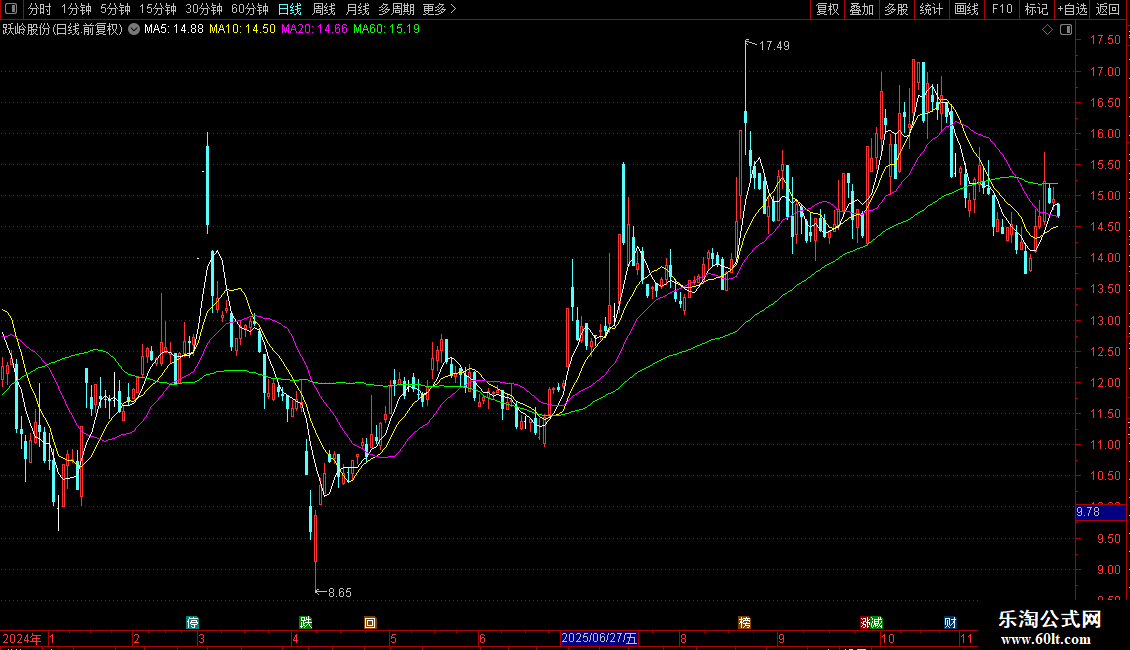Click the MA5: 14.88 indicator label
This screenshot has height=650, width=1130.
point(174,29)
